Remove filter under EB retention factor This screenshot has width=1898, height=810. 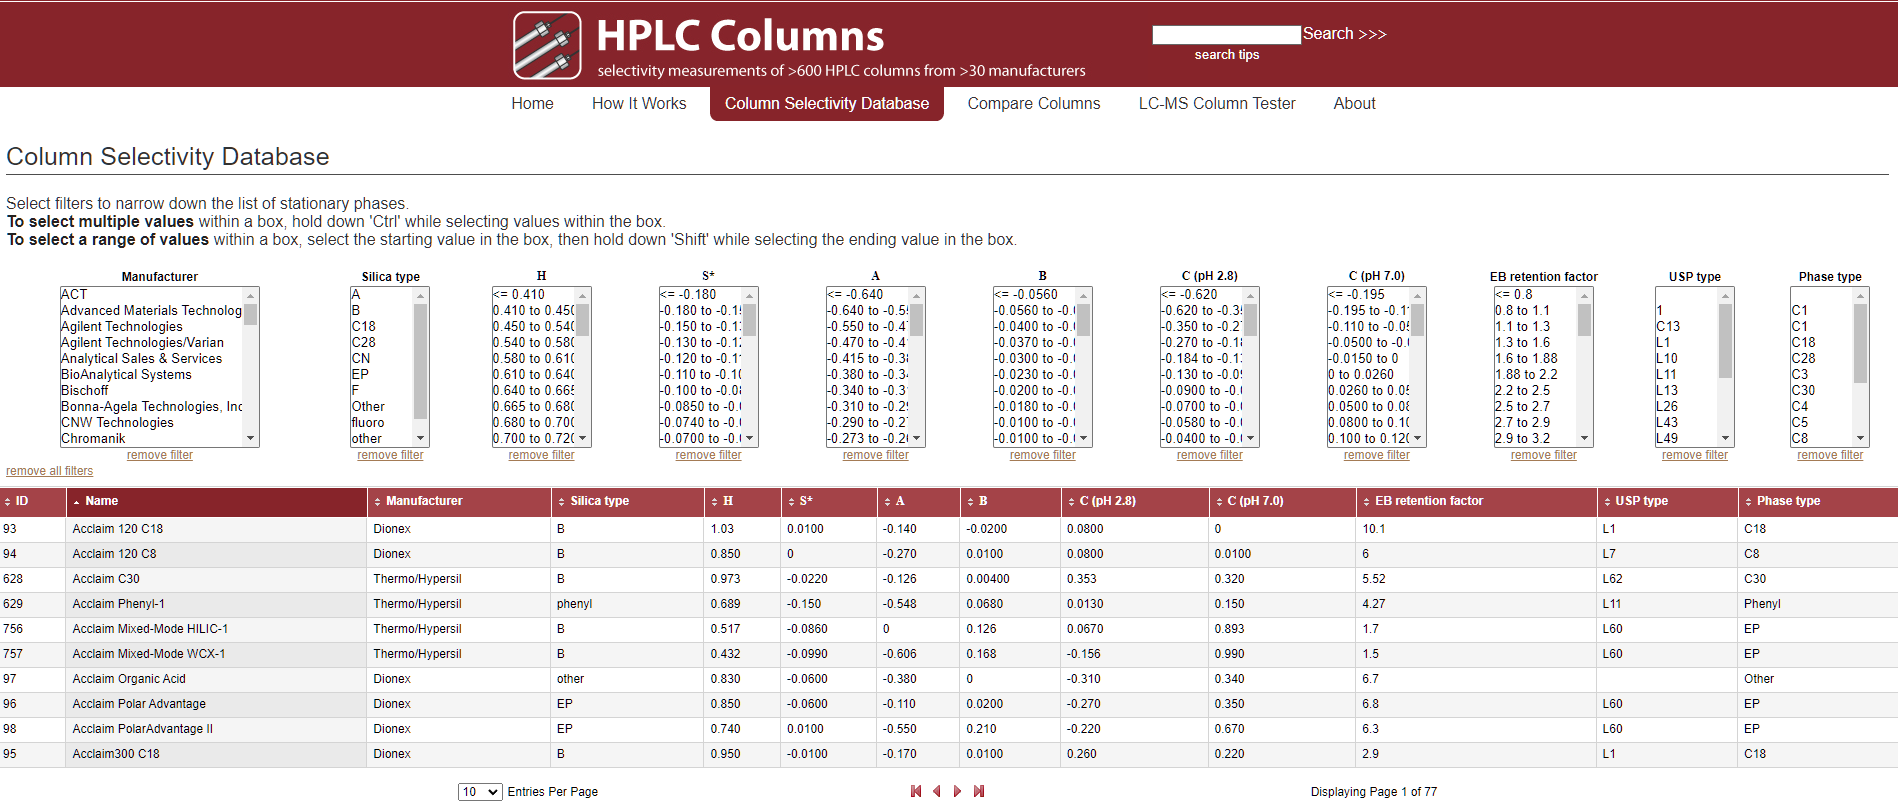[1543, 455]
